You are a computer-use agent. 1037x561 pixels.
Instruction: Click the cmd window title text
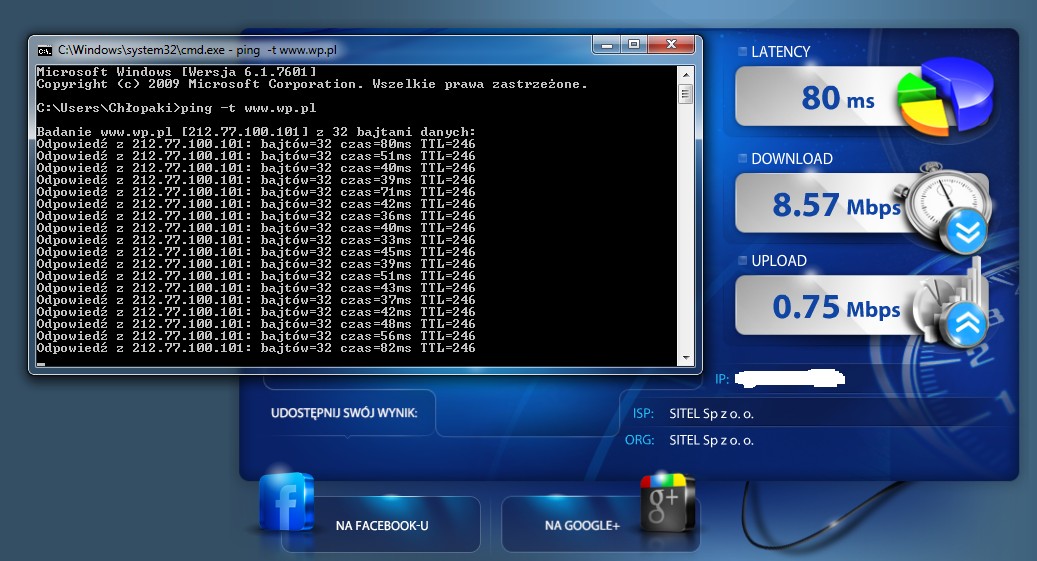tap(197, 50)
